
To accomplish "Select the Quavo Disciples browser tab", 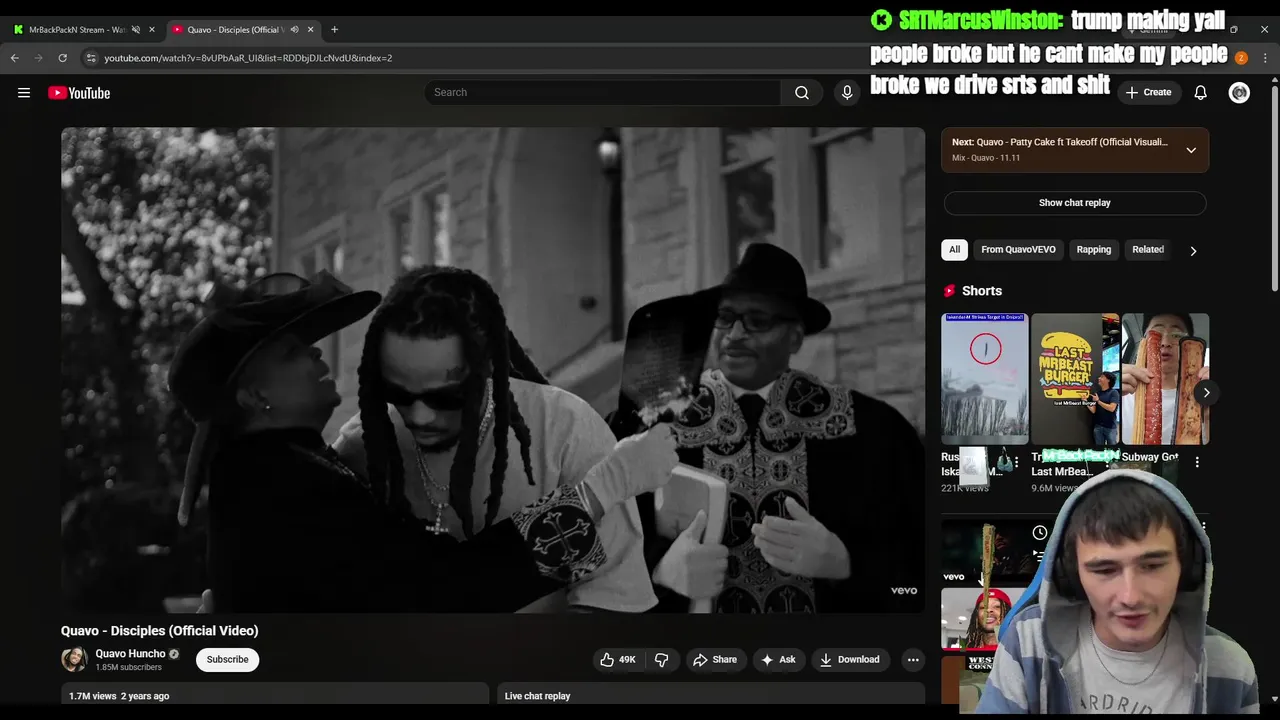I will (x=236, y=29).
